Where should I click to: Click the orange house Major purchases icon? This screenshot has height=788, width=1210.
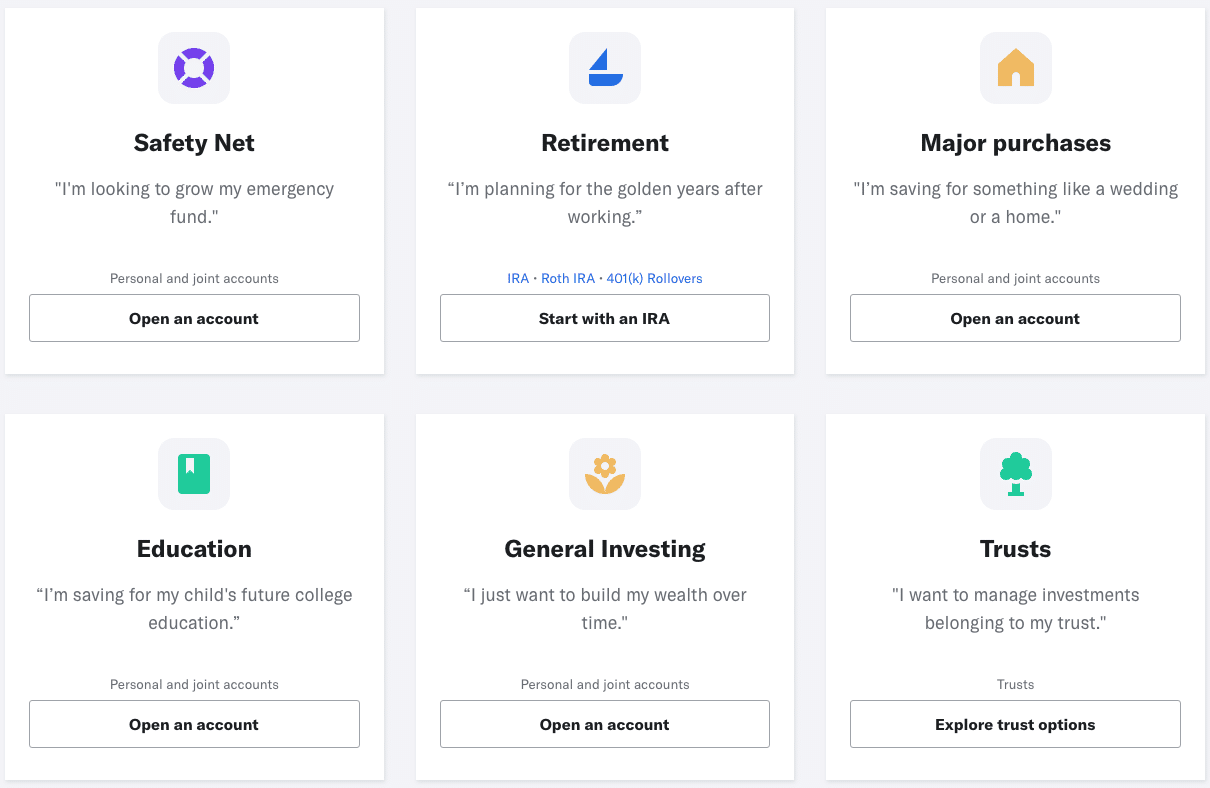click(x=1015, y=68)
